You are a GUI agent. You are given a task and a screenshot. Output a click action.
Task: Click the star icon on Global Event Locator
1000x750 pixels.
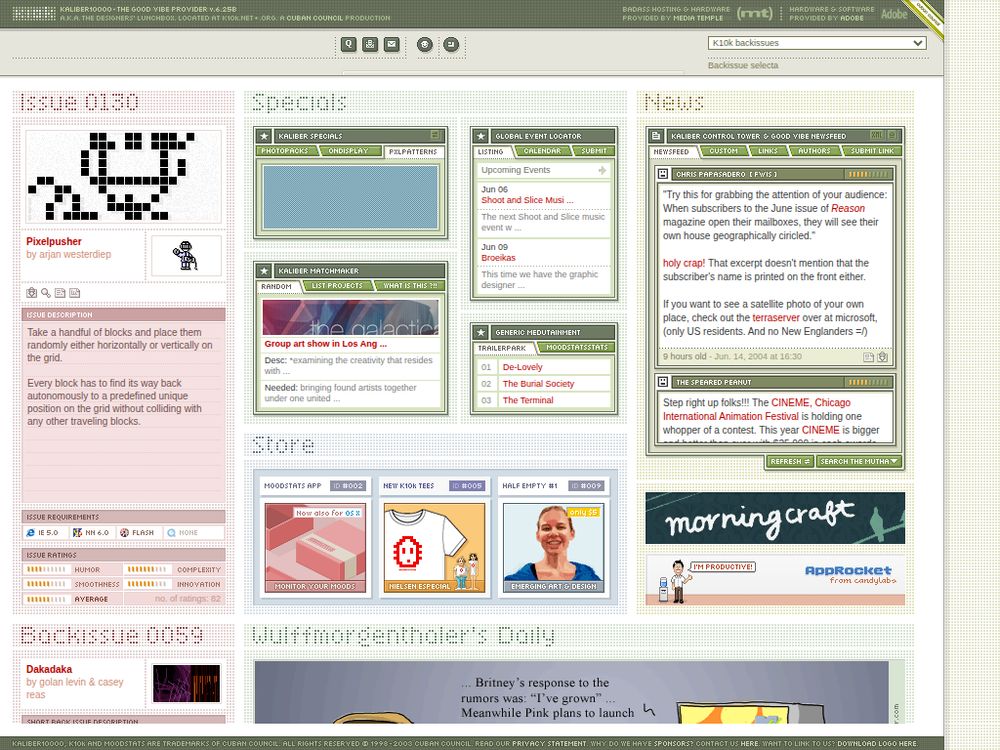481,136
